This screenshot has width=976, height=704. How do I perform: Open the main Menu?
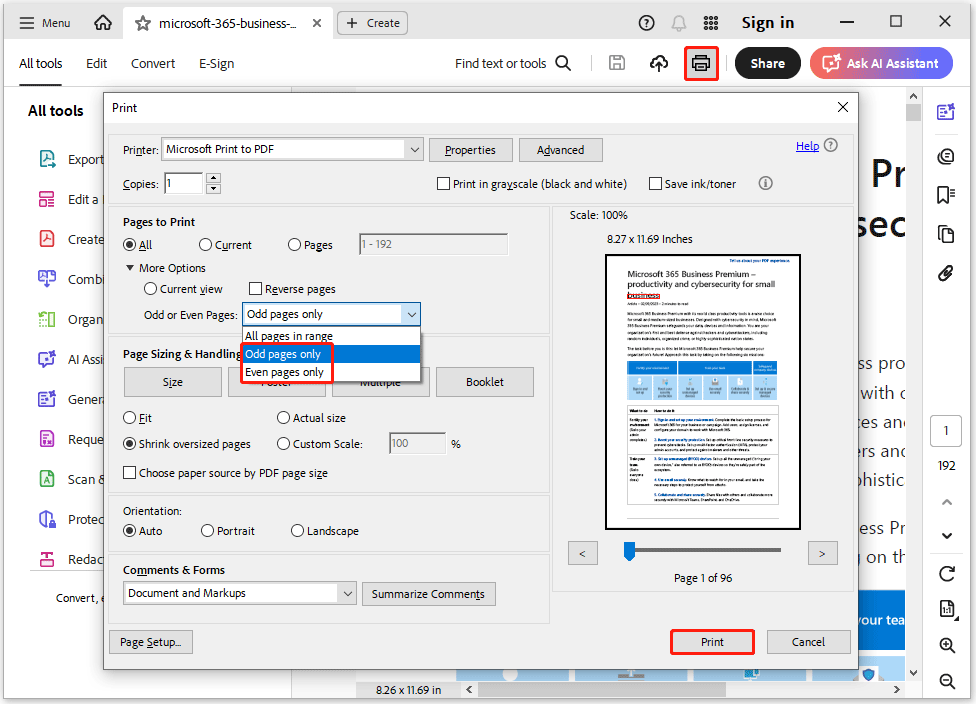(45, 23)
